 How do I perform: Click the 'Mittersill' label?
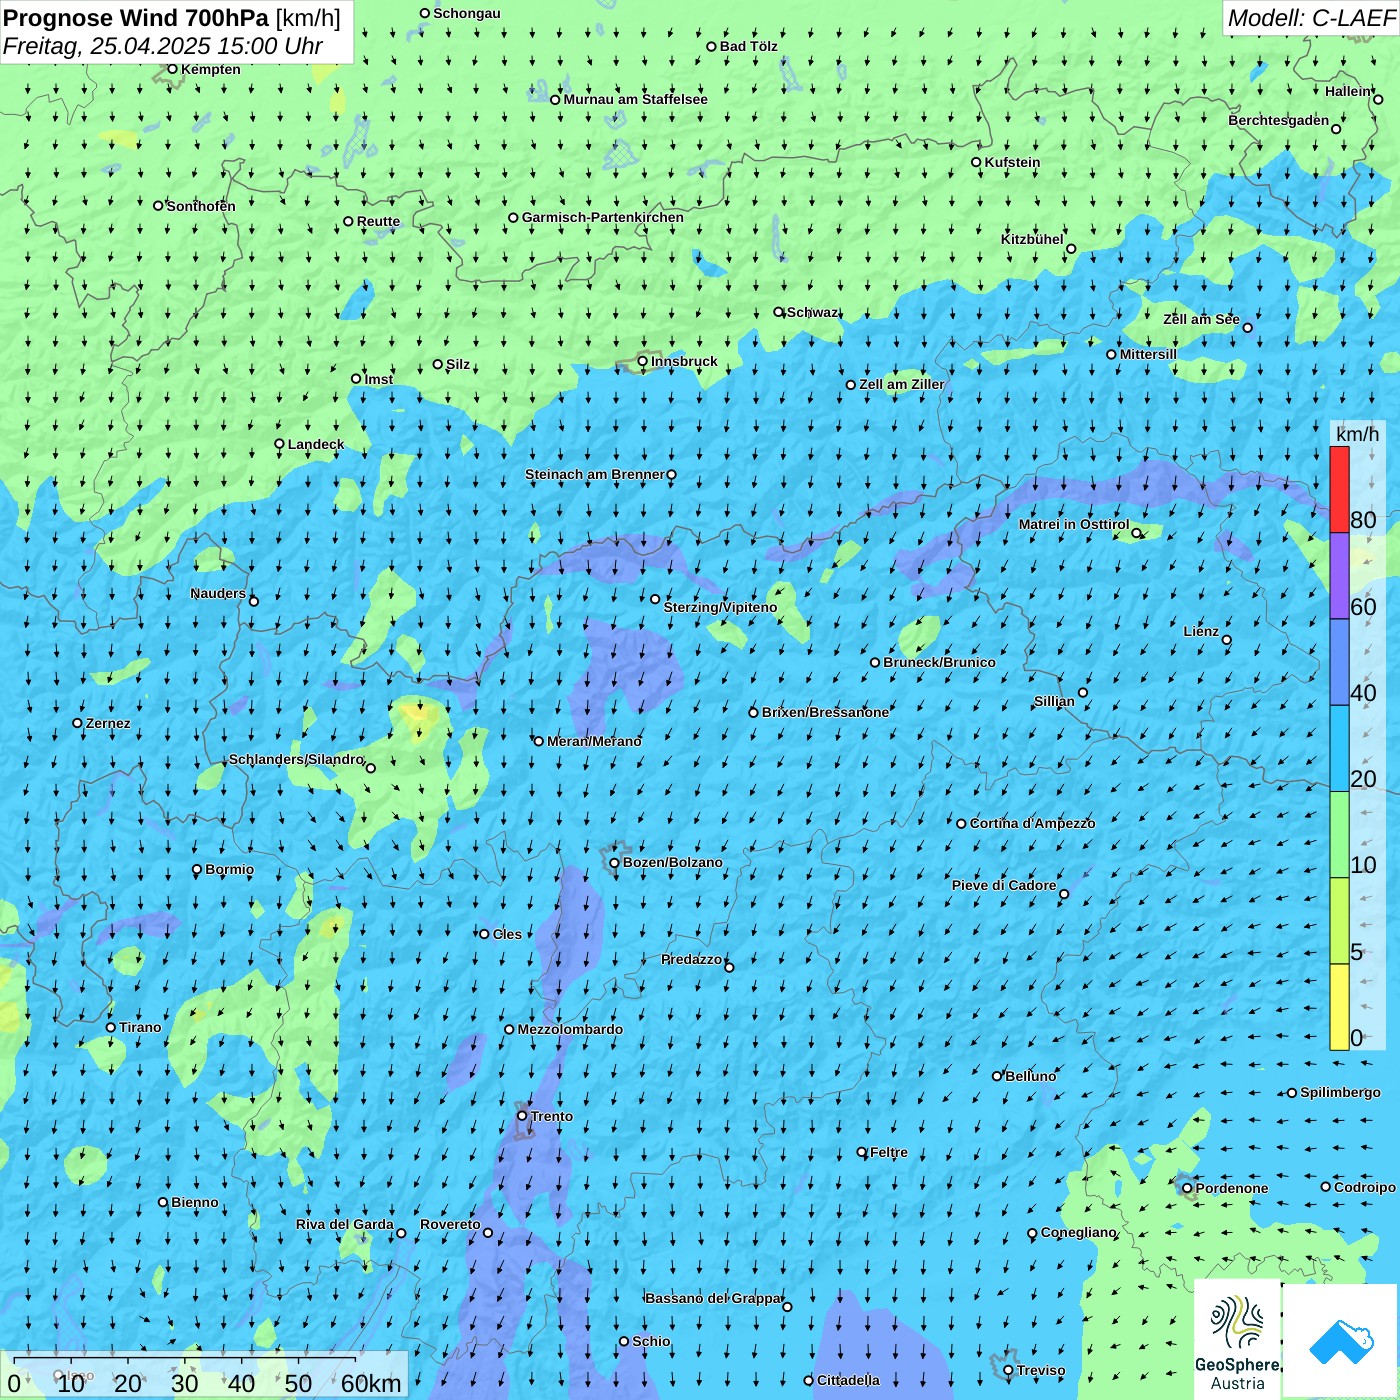coord(1148,354)
